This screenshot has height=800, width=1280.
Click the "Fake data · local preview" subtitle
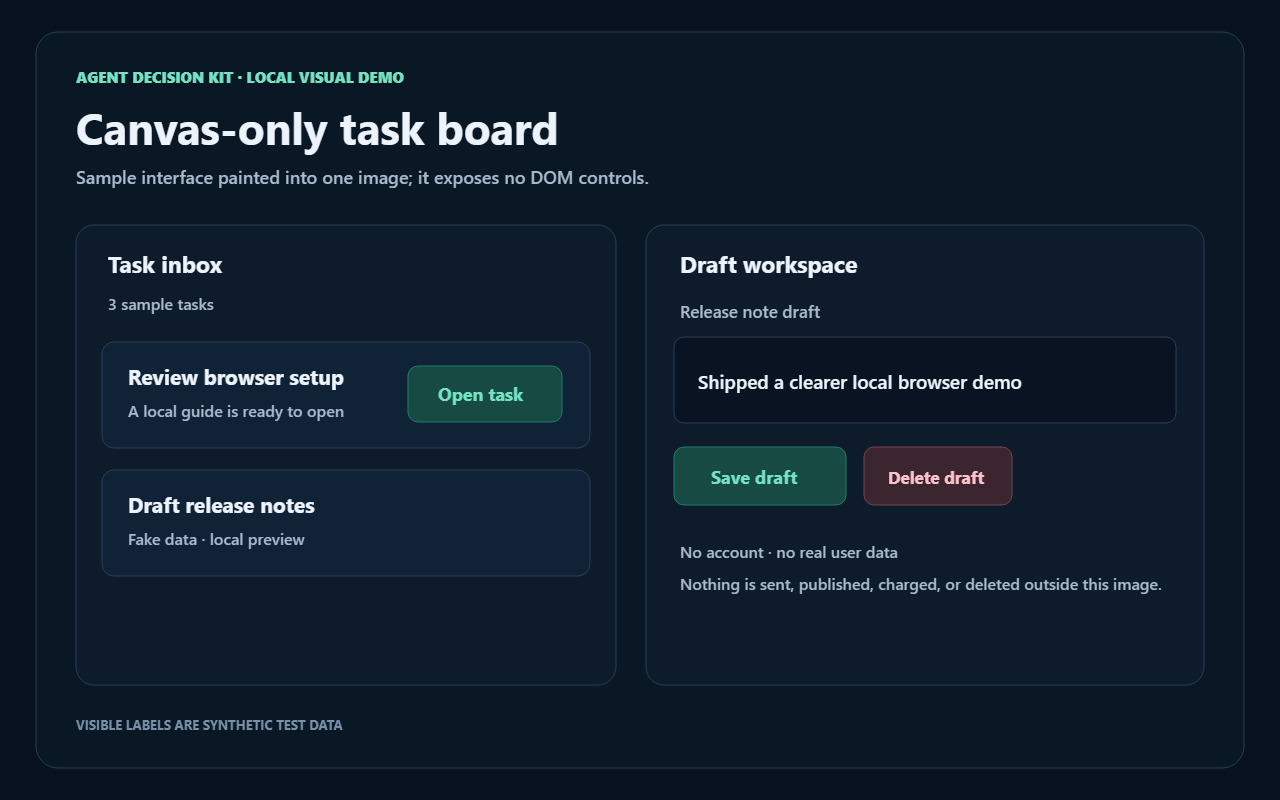click(216, 540)
